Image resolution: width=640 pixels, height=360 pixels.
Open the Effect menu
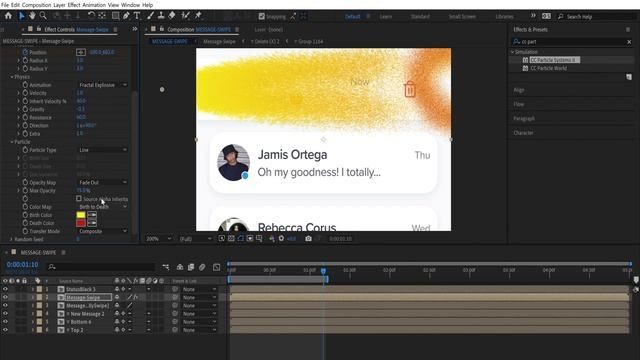click(74, 5)
